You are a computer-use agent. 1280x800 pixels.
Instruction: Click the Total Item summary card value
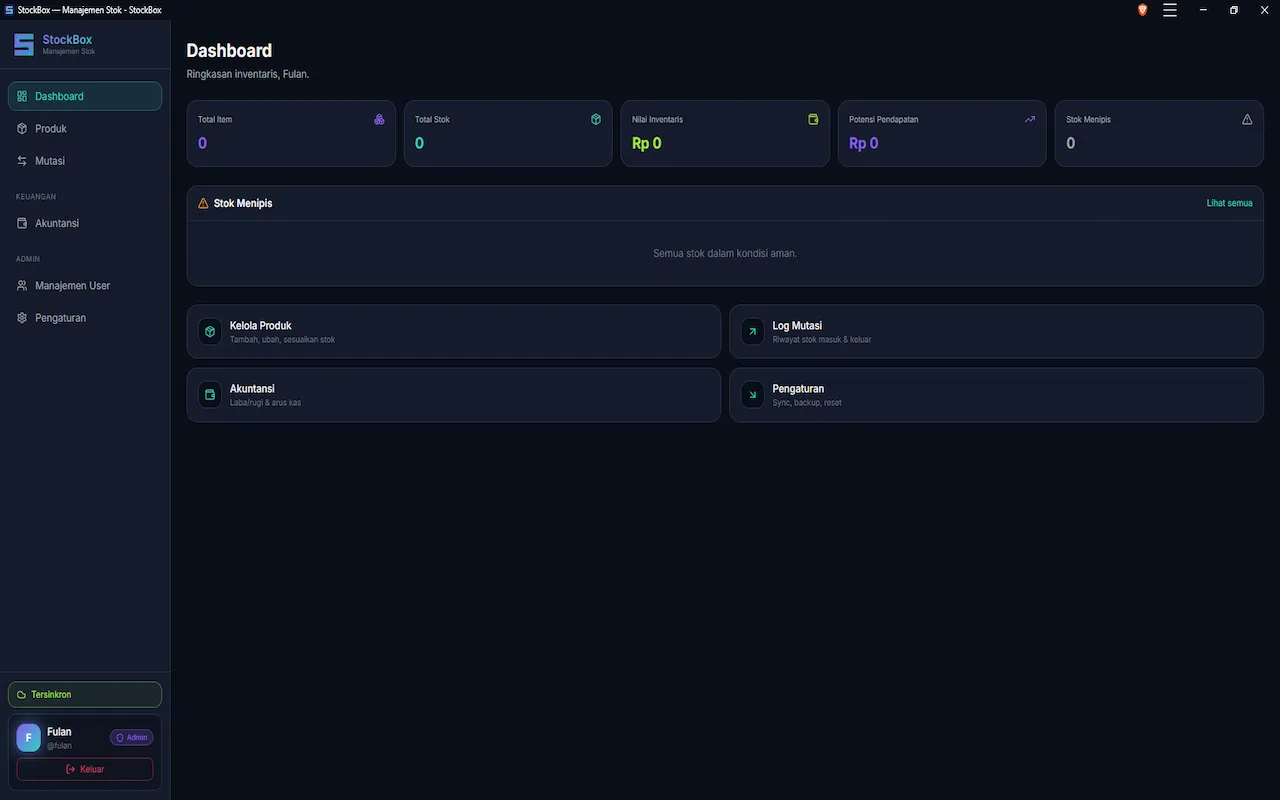(x=202, y=143)
